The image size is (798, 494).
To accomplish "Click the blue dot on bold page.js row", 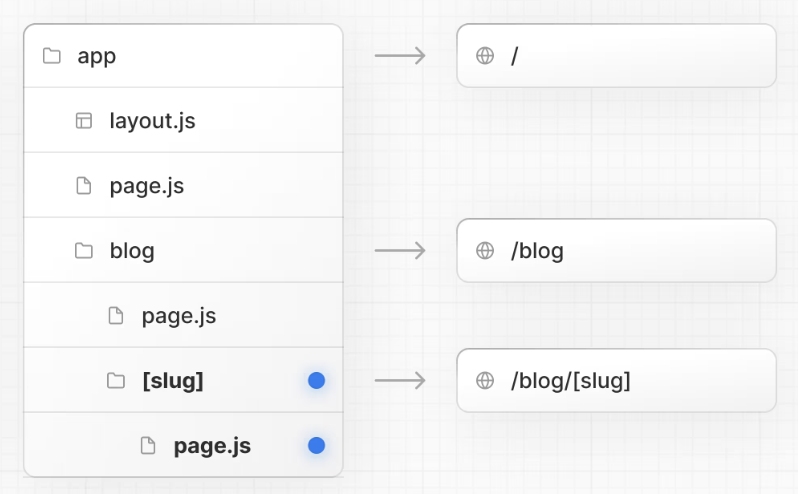I will coord(316,446).
